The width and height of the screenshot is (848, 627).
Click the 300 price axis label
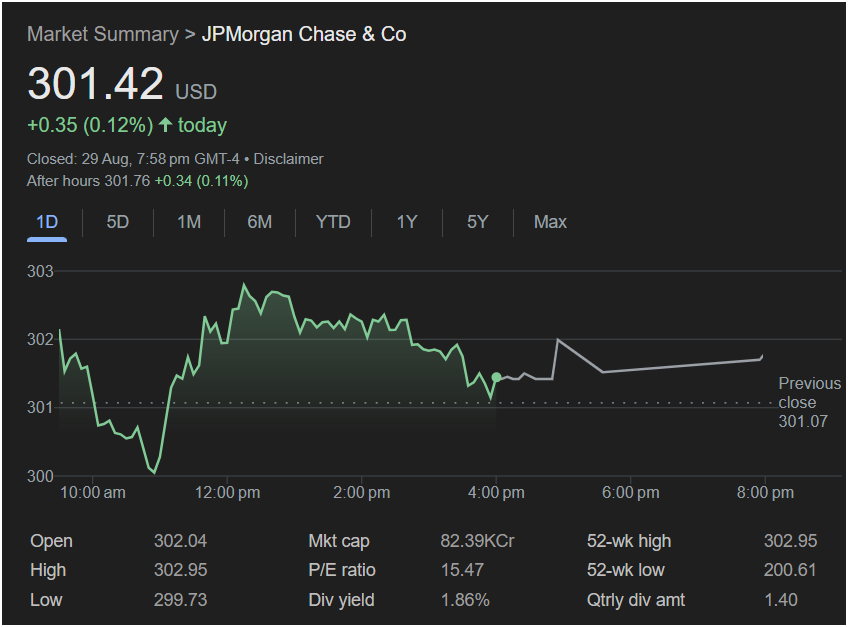[41, 476]
